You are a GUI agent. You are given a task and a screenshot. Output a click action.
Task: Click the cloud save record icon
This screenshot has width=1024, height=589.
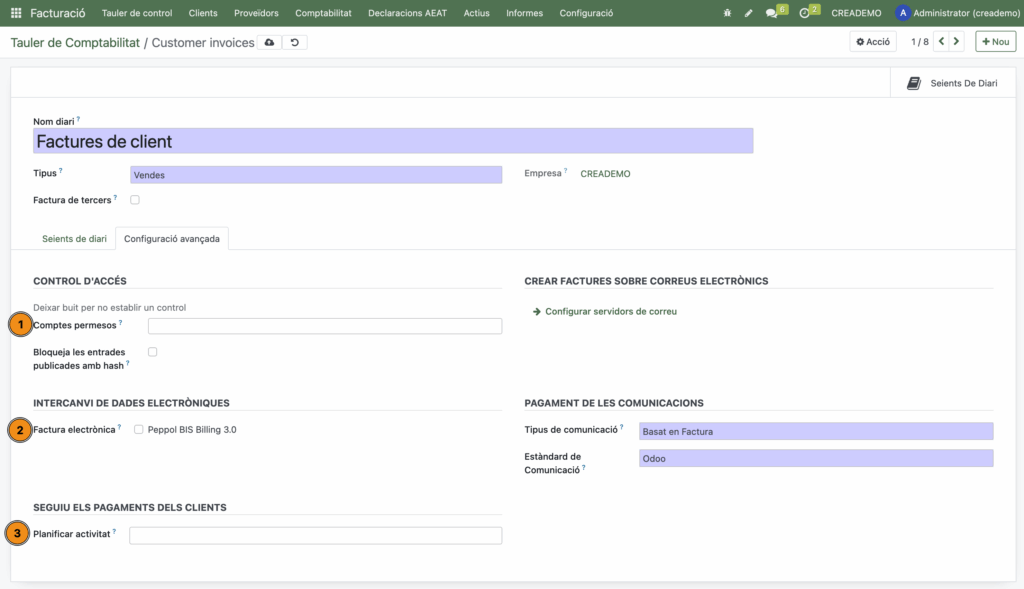coord(269,42)
